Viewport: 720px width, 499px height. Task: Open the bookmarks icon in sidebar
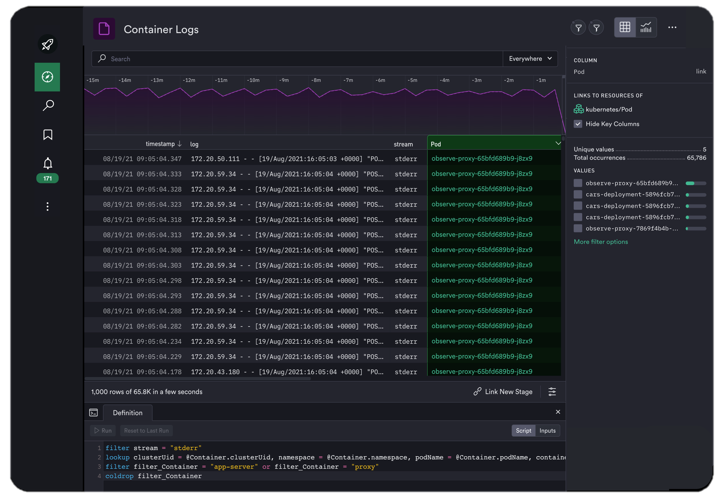coord(48,135)
